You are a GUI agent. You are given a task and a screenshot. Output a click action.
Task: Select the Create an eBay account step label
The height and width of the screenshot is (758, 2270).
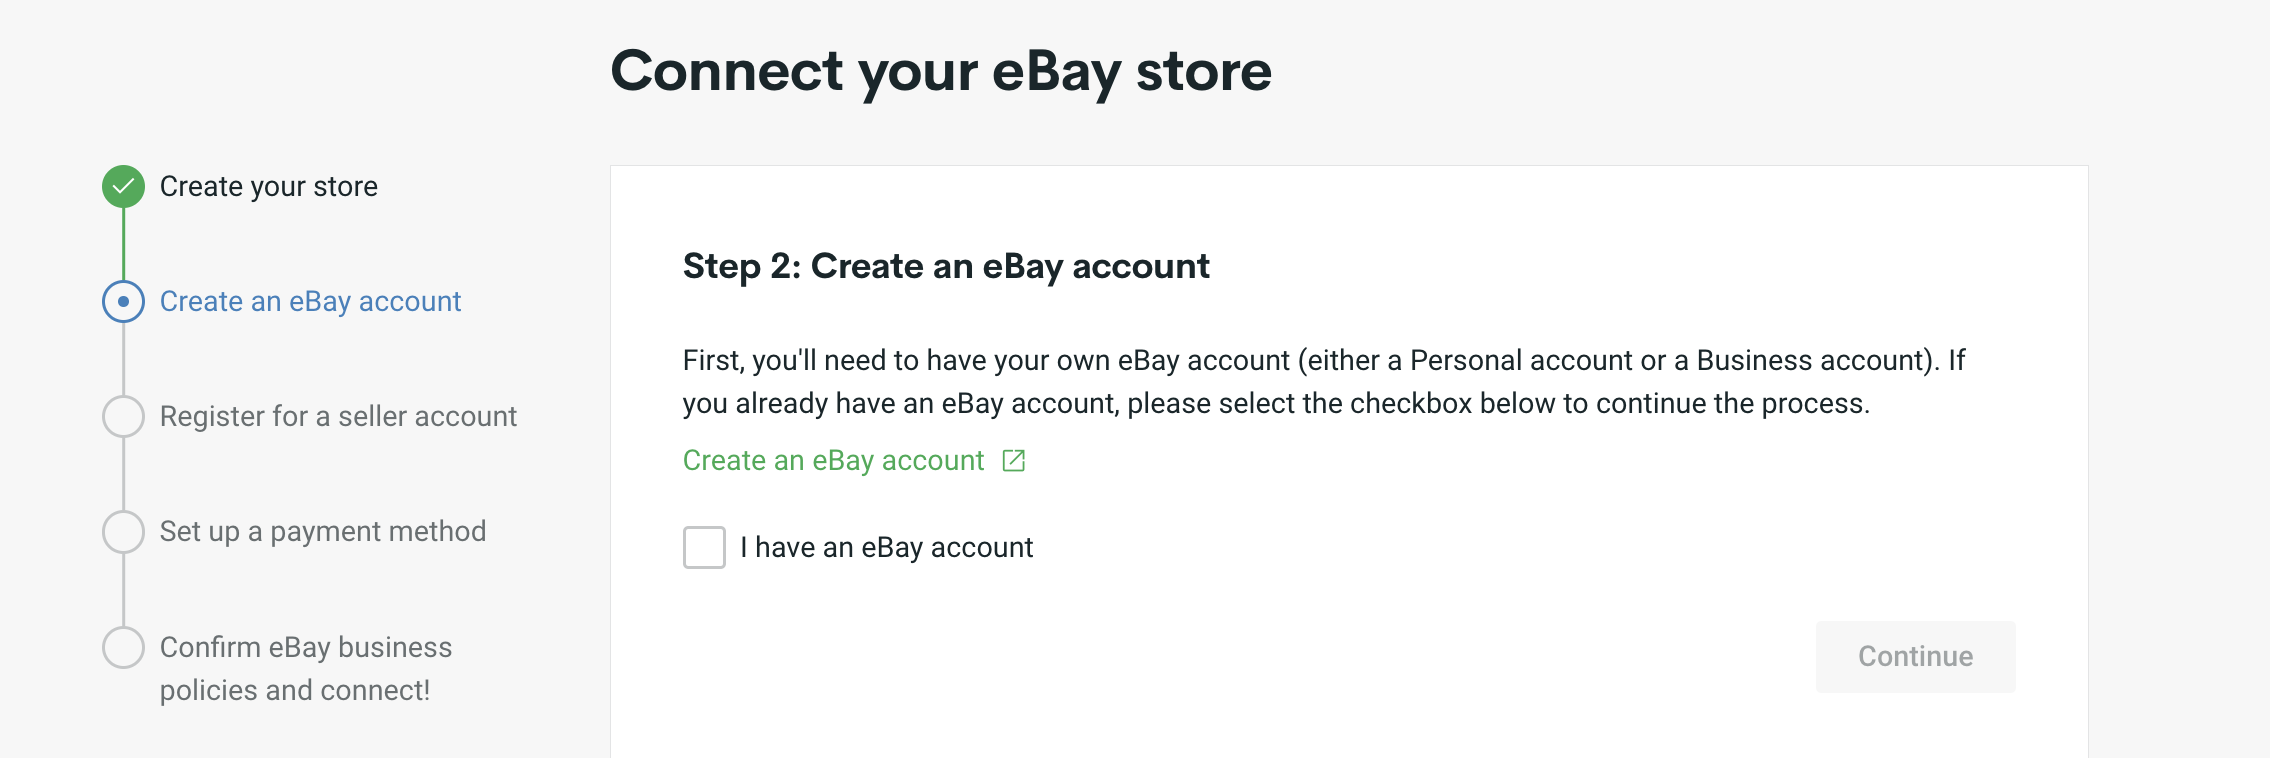pos(310,301)
